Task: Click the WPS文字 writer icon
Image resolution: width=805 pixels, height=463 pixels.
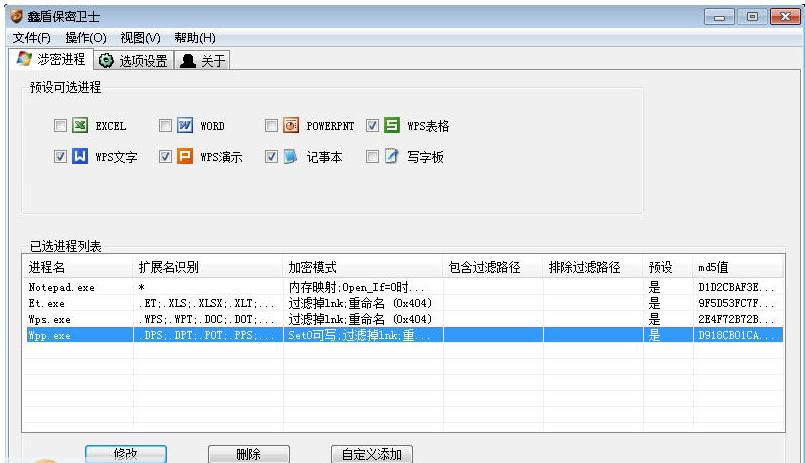Action: (81, 157)
